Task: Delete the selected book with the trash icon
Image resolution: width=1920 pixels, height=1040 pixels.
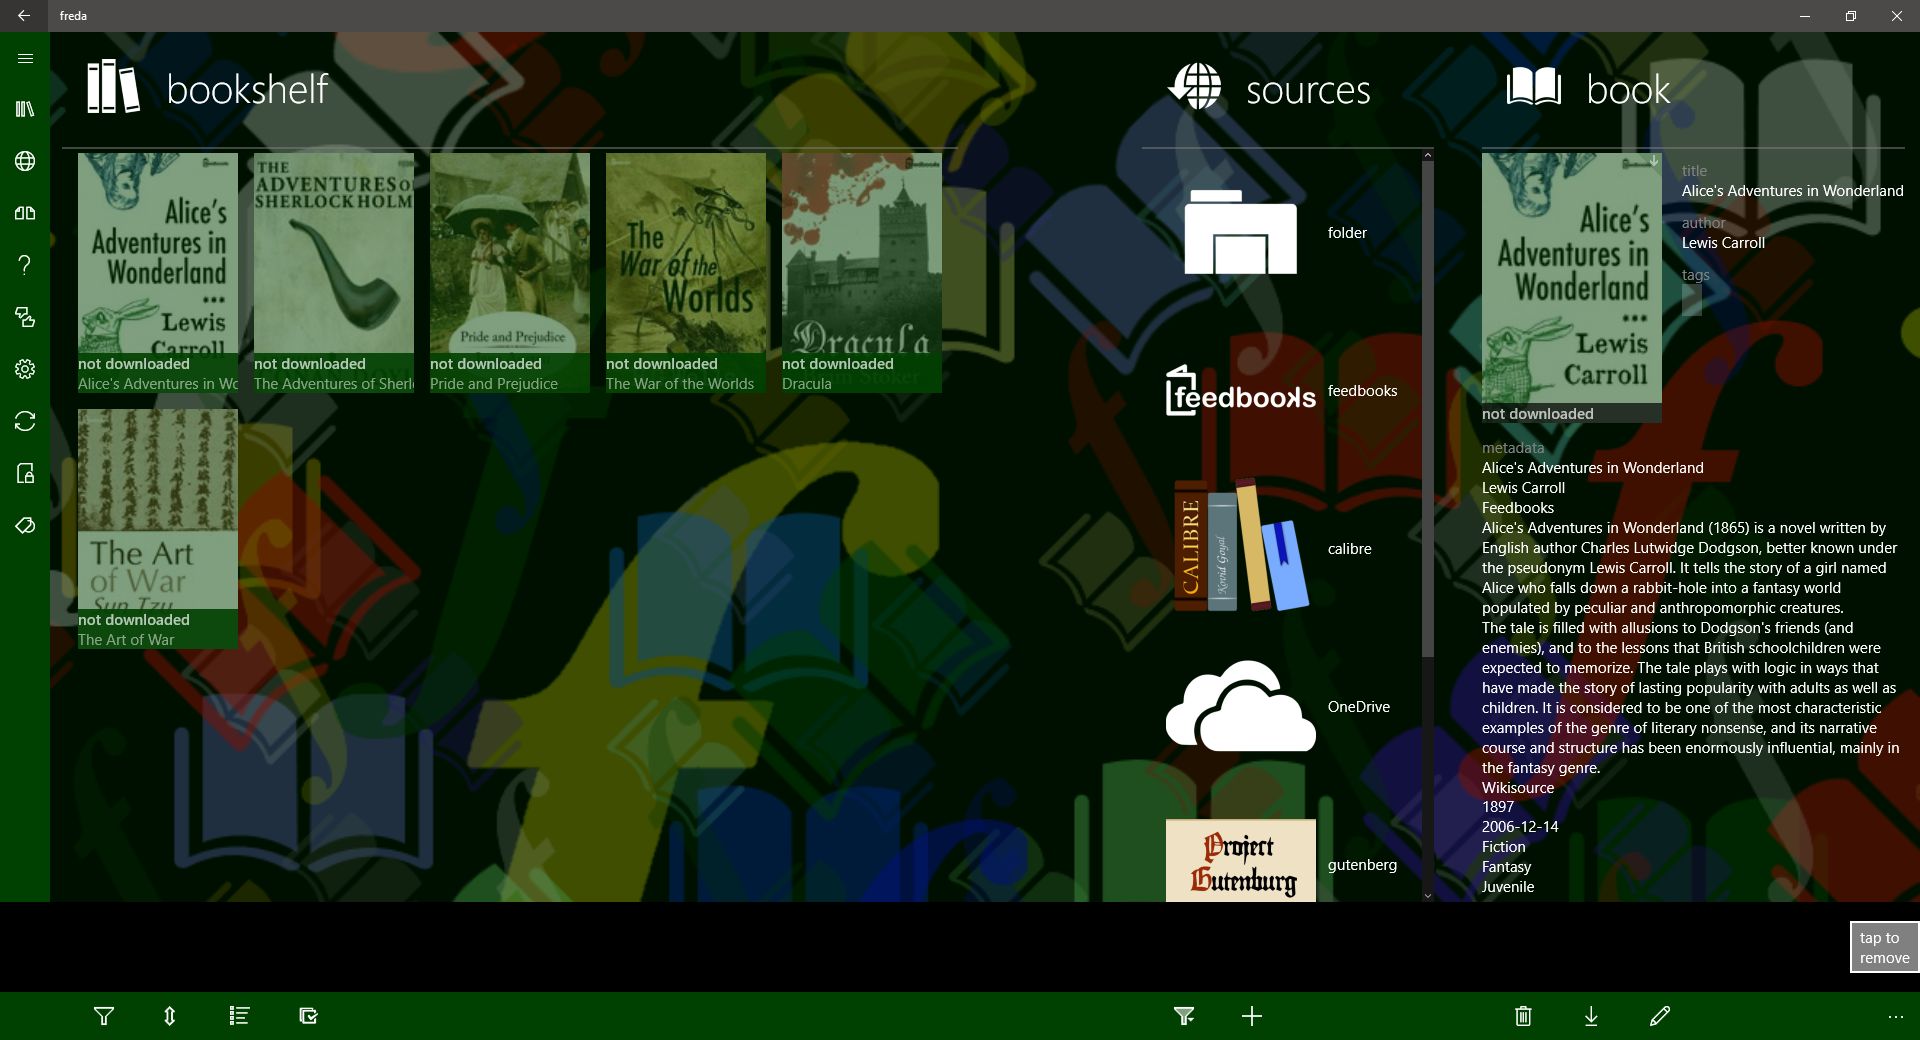Action: (1523, 1016)
